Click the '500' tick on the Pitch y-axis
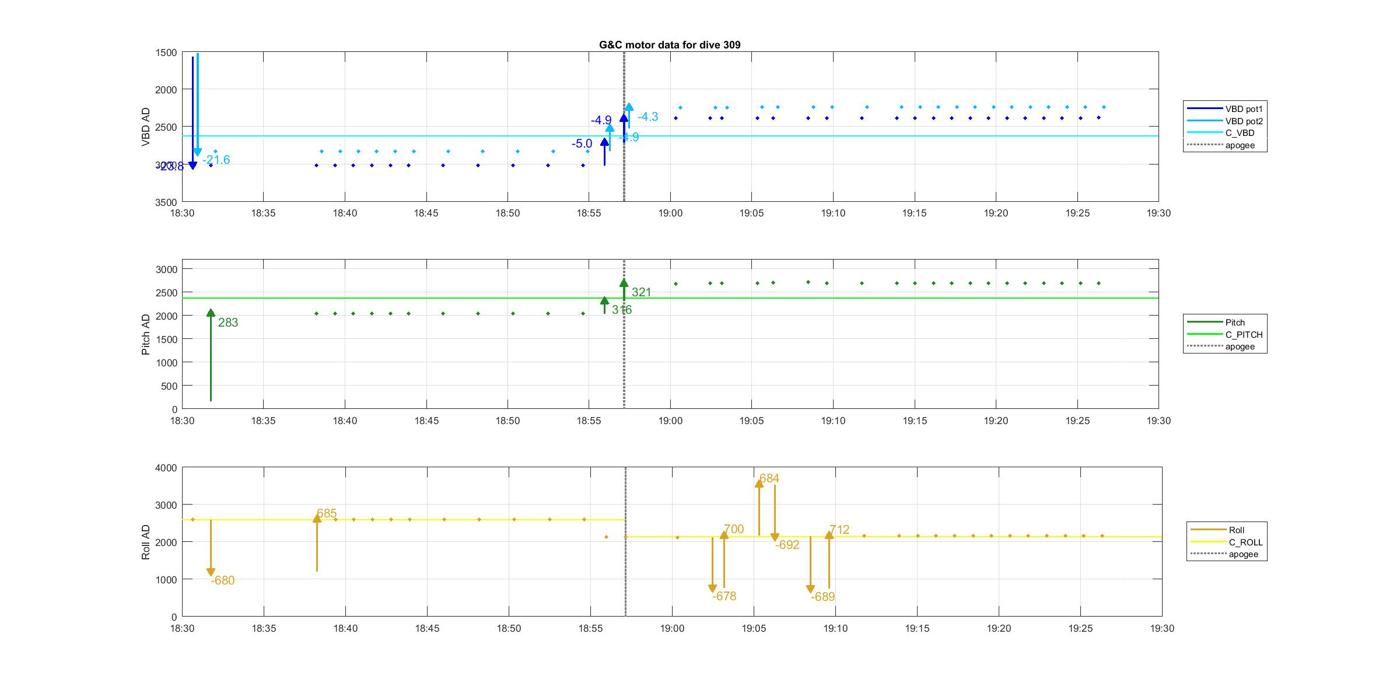This screenshot has height=693, width=1400. (169, 386)
